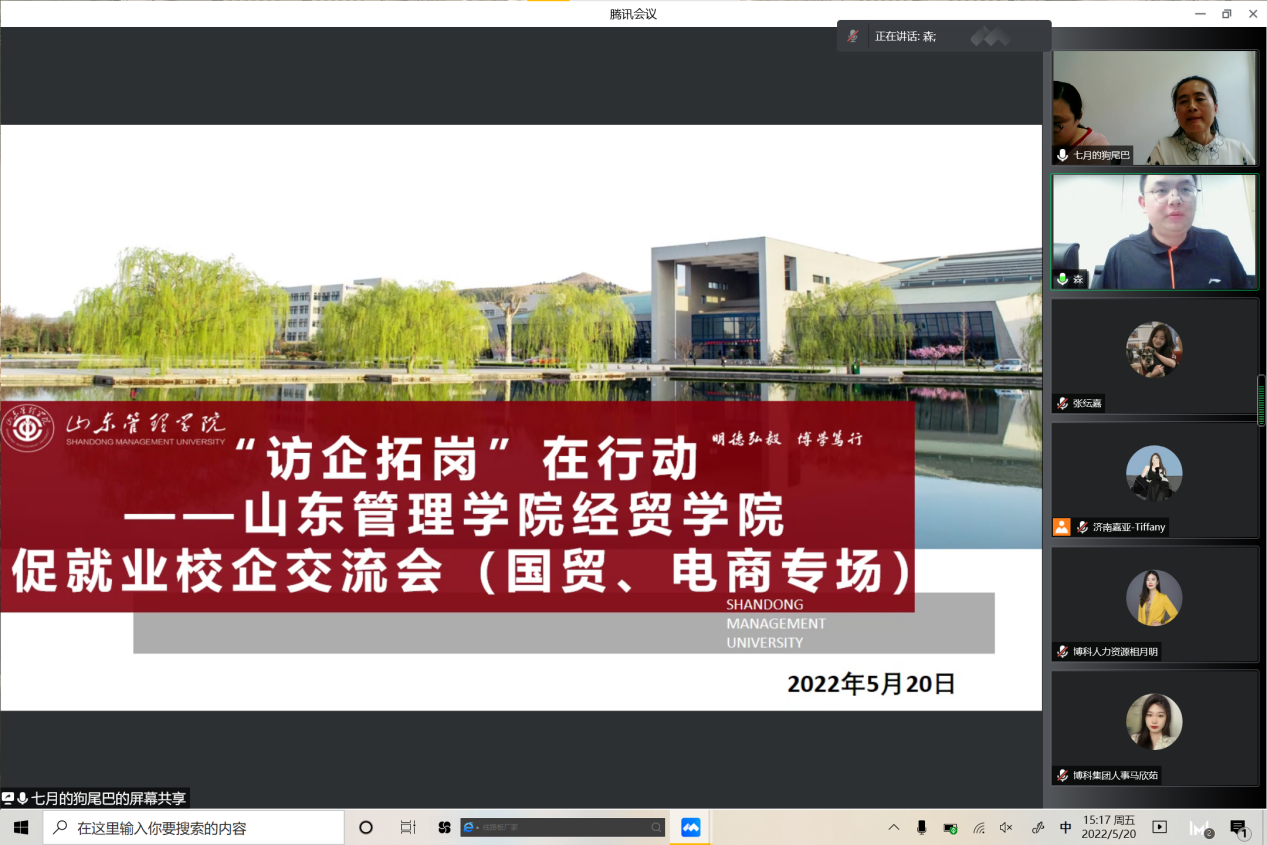1267x845 pixels.
Task: Click the taskbar browser search field
Action: coord(562,827)
